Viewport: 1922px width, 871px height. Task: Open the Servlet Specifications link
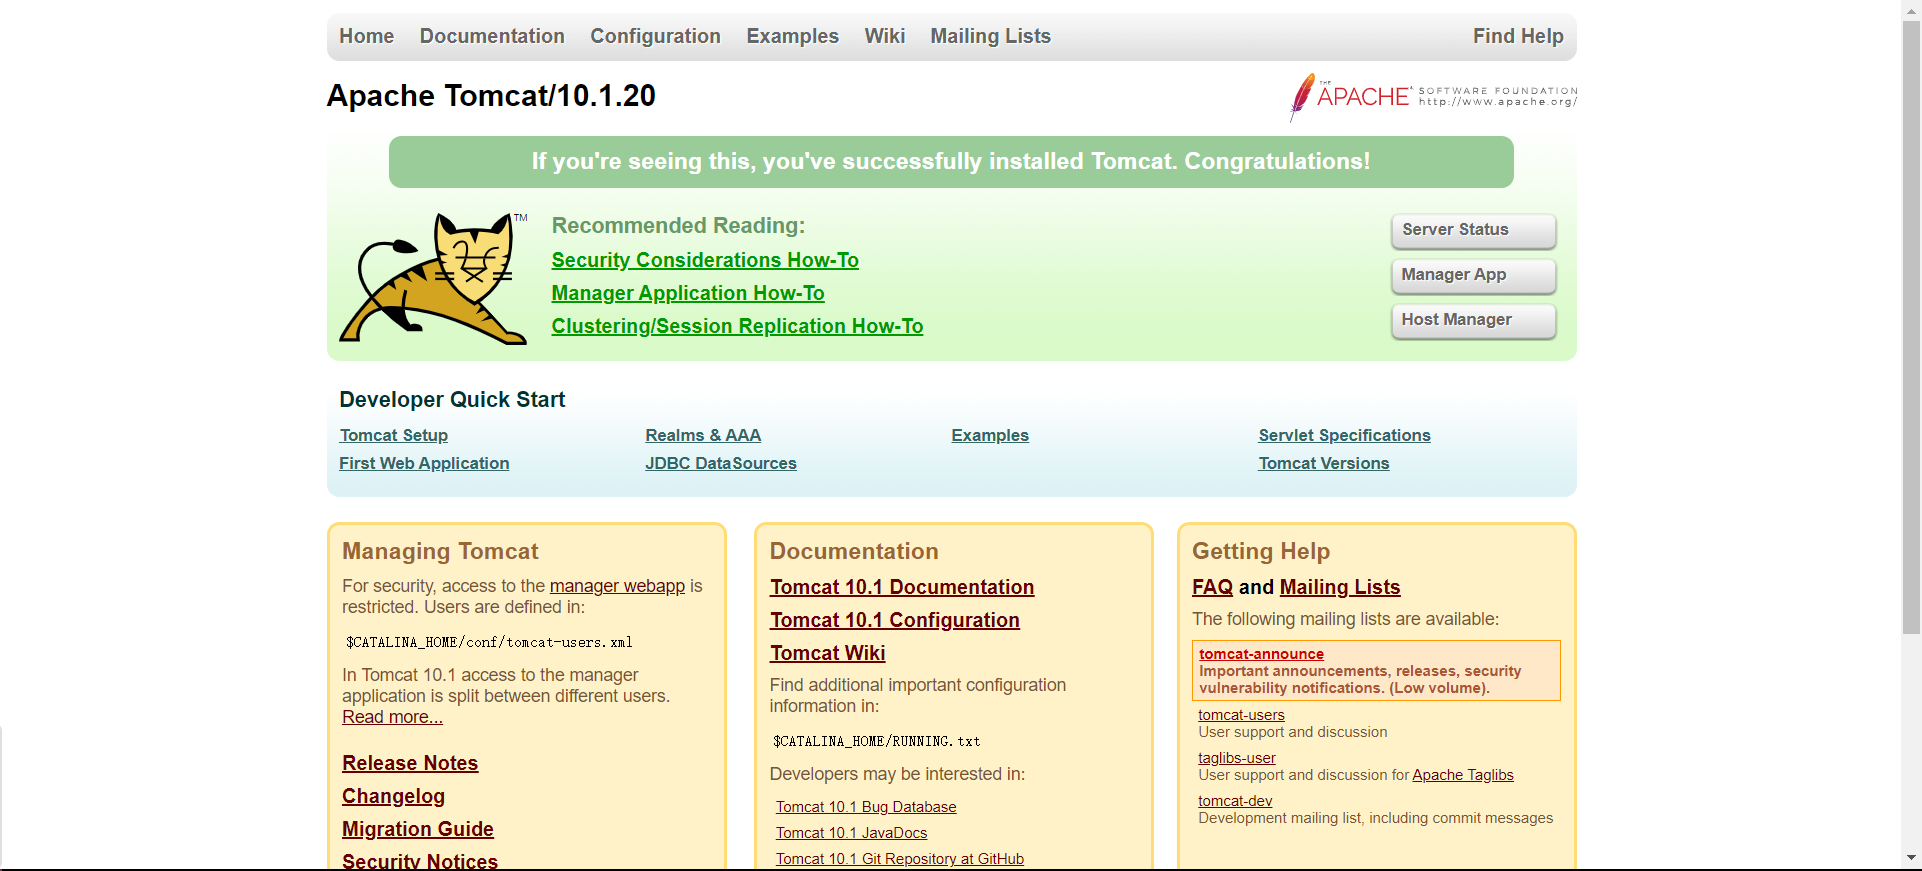1344,435
